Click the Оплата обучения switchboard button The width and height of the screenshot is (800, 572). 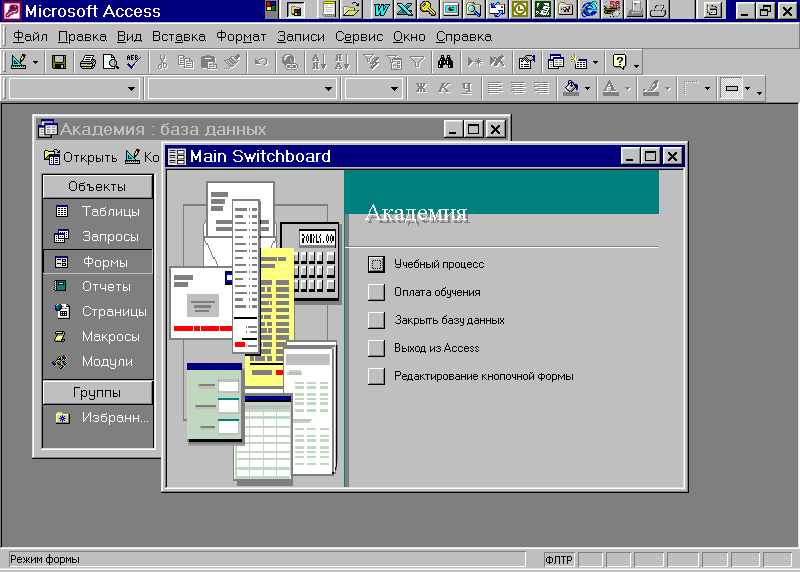pyautogui.click(x=377, y=292)
